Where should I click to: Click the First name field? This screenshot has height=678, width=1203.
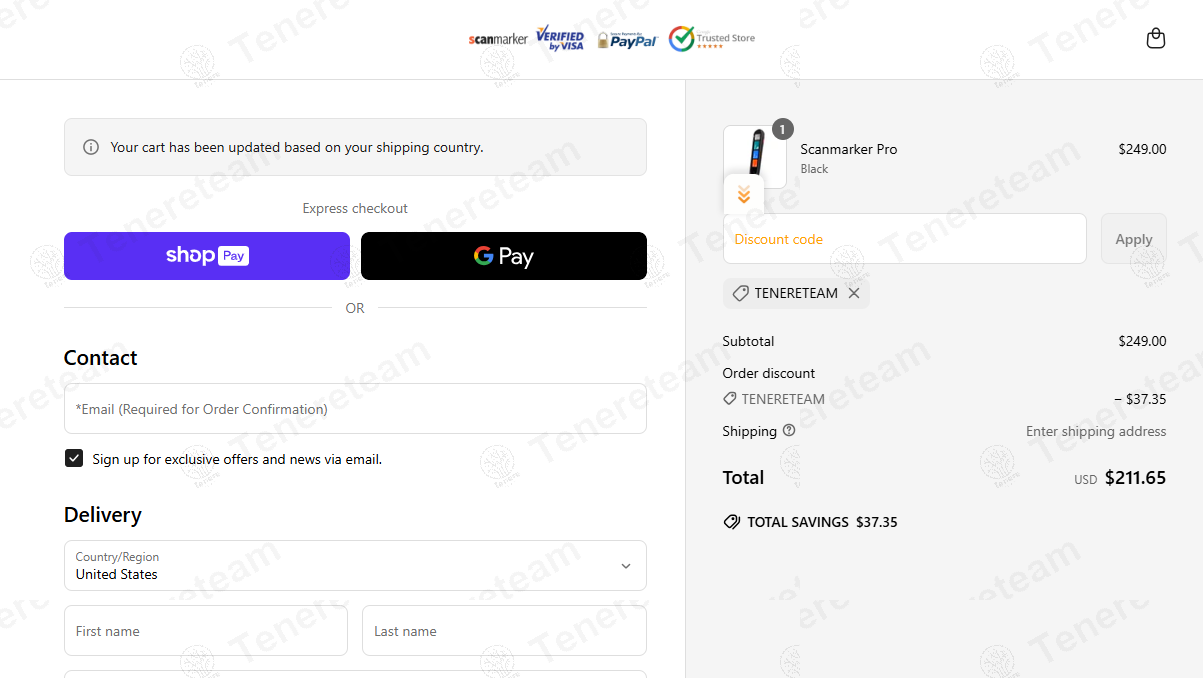[206, 631]
